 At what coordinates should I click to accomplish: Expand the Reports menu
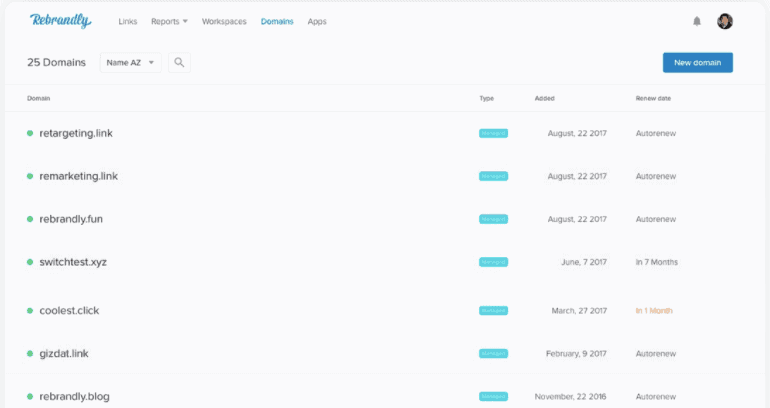tap(169, 21)
